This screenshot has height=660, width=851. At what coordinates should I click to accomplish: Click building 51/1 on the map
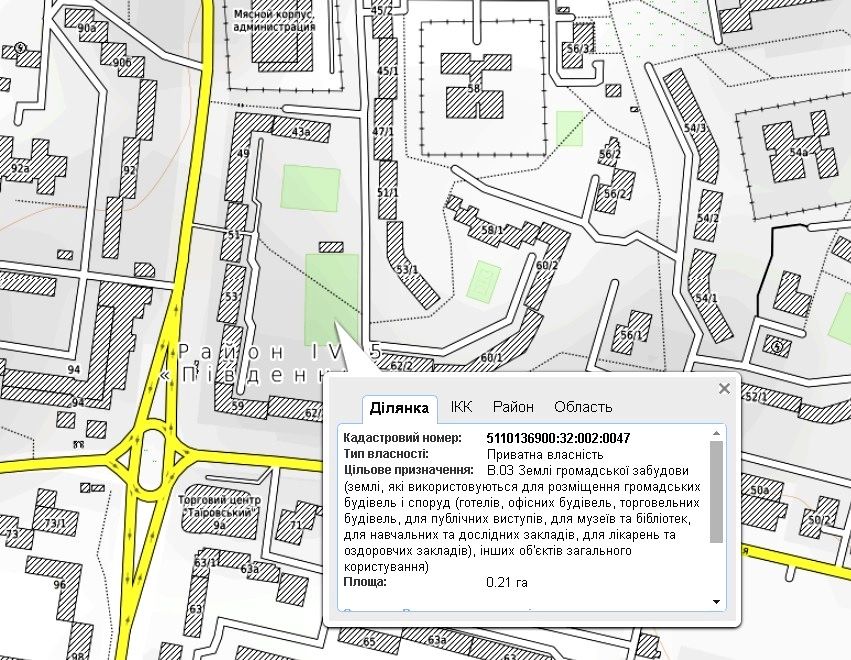[388, 190]
